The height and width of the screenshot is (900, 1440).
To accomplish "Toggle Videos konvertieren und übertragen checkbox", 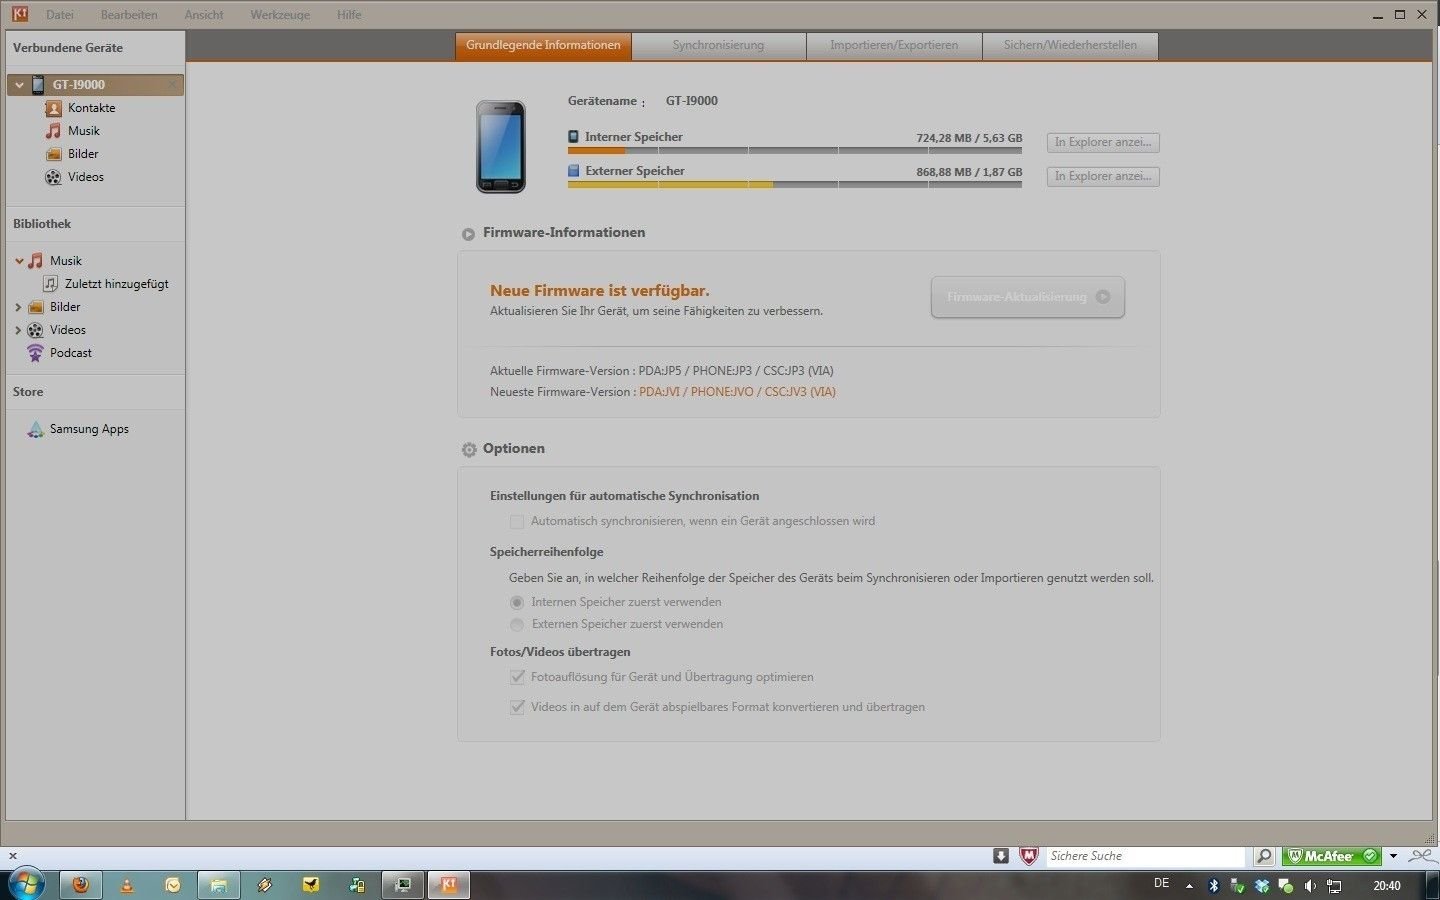I will (x=517, y=707).
